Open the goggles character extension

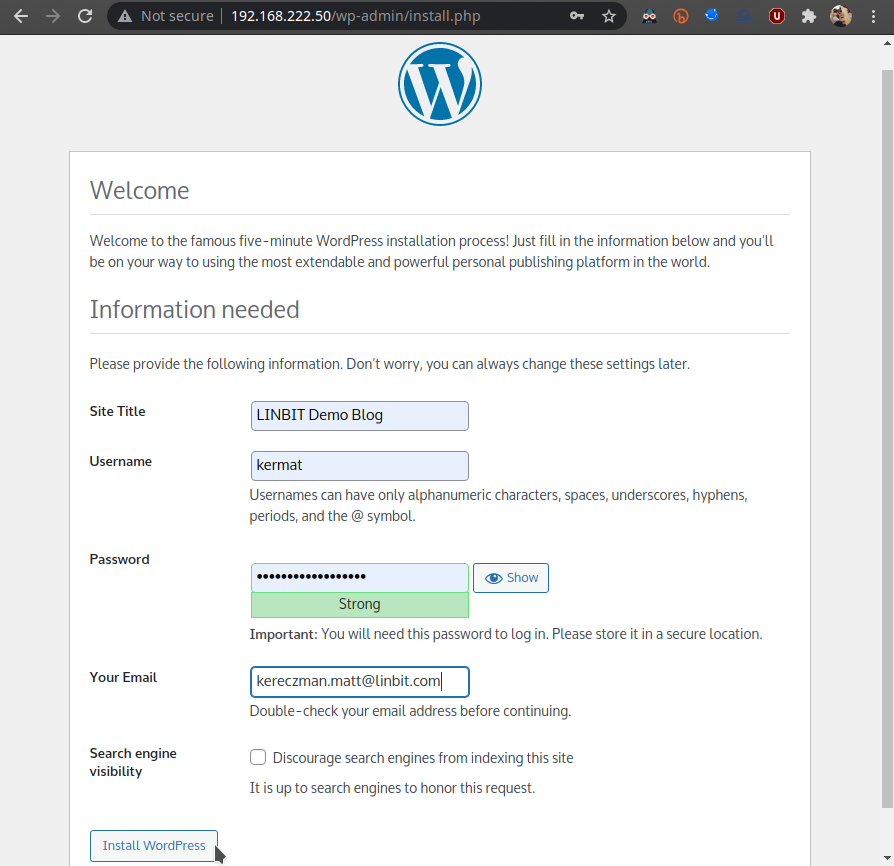tap(649, 16)
